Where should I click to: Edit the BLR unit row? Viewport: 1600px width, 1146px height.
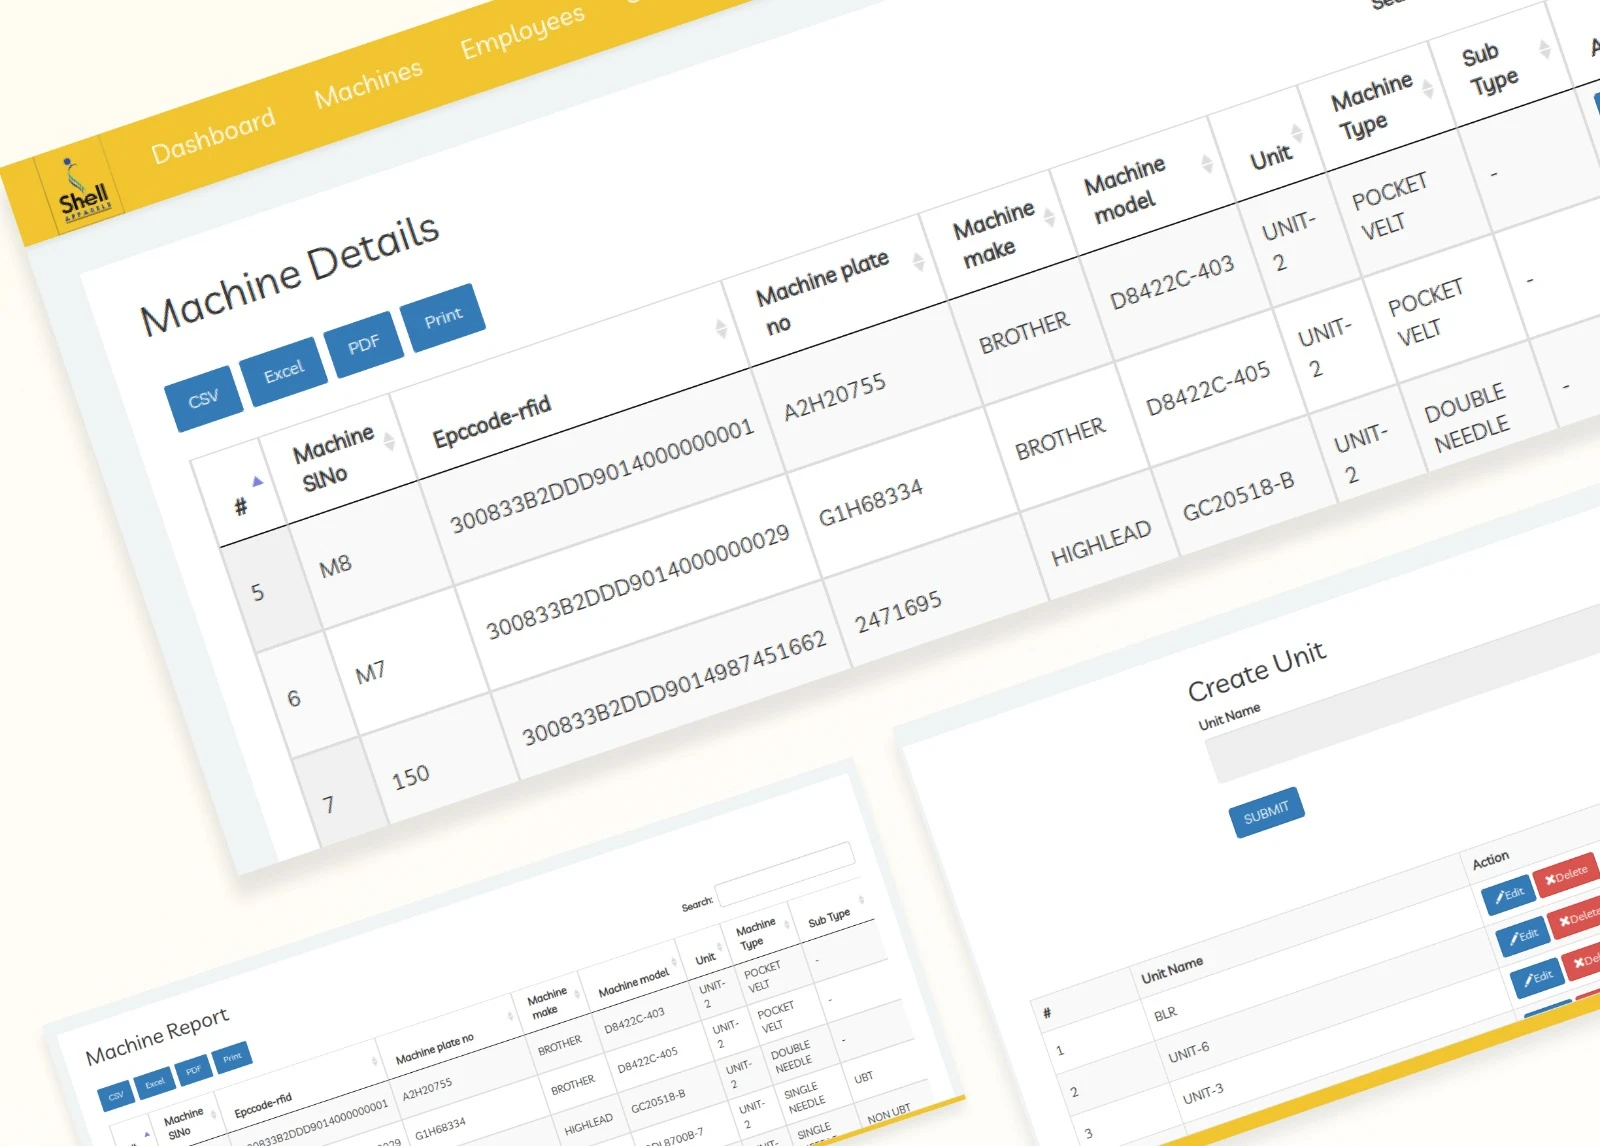point(1509,894)
